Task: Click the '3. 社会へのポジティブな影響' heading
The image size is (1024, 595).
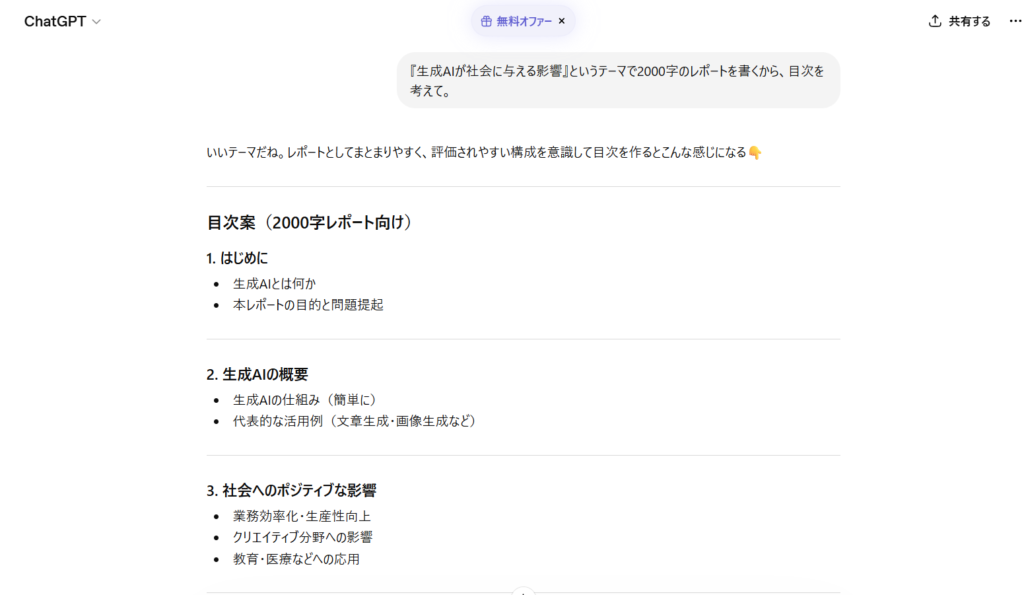Action: pyautogui.click(x=291, y=491)
